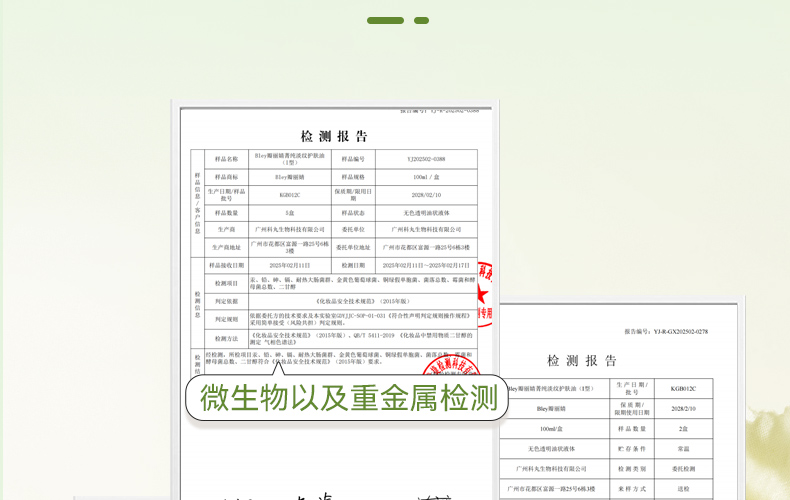Click 生产日期/批号 label in right report
This screenshot has height=500, width=790.
coord(632,389)
